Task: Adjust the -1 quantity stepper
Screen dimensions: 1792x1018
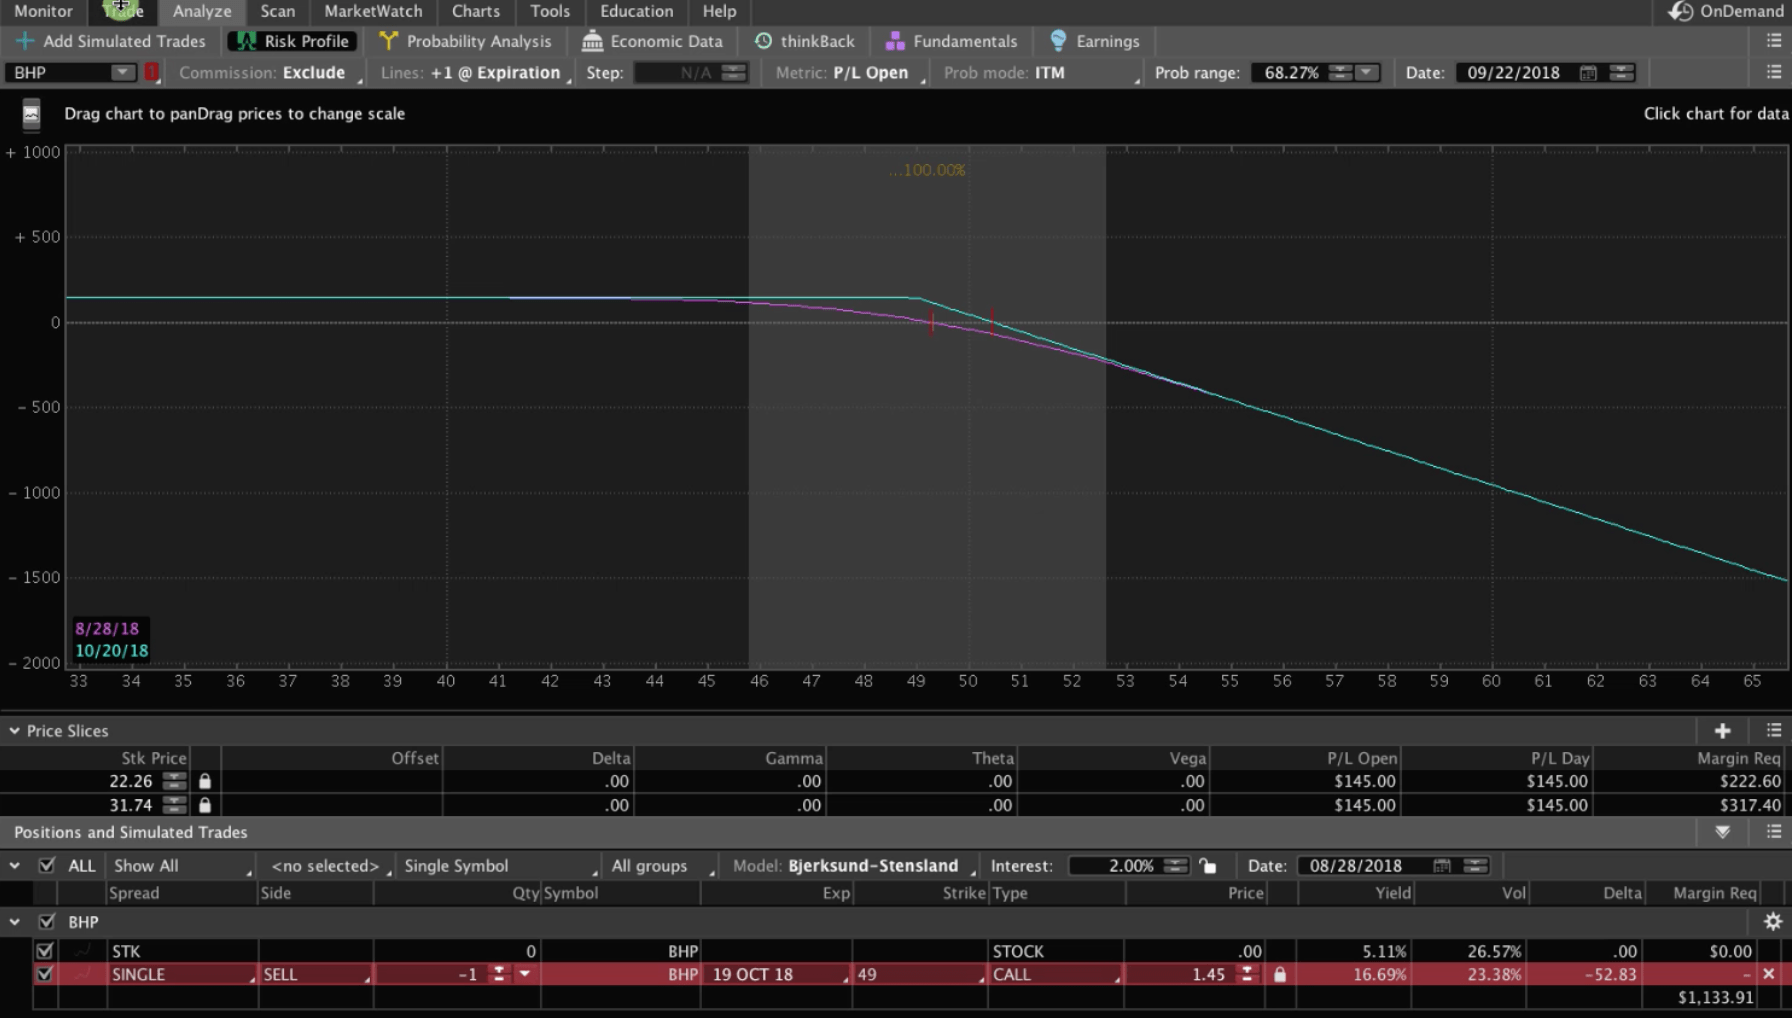Action: pos(498,974)
